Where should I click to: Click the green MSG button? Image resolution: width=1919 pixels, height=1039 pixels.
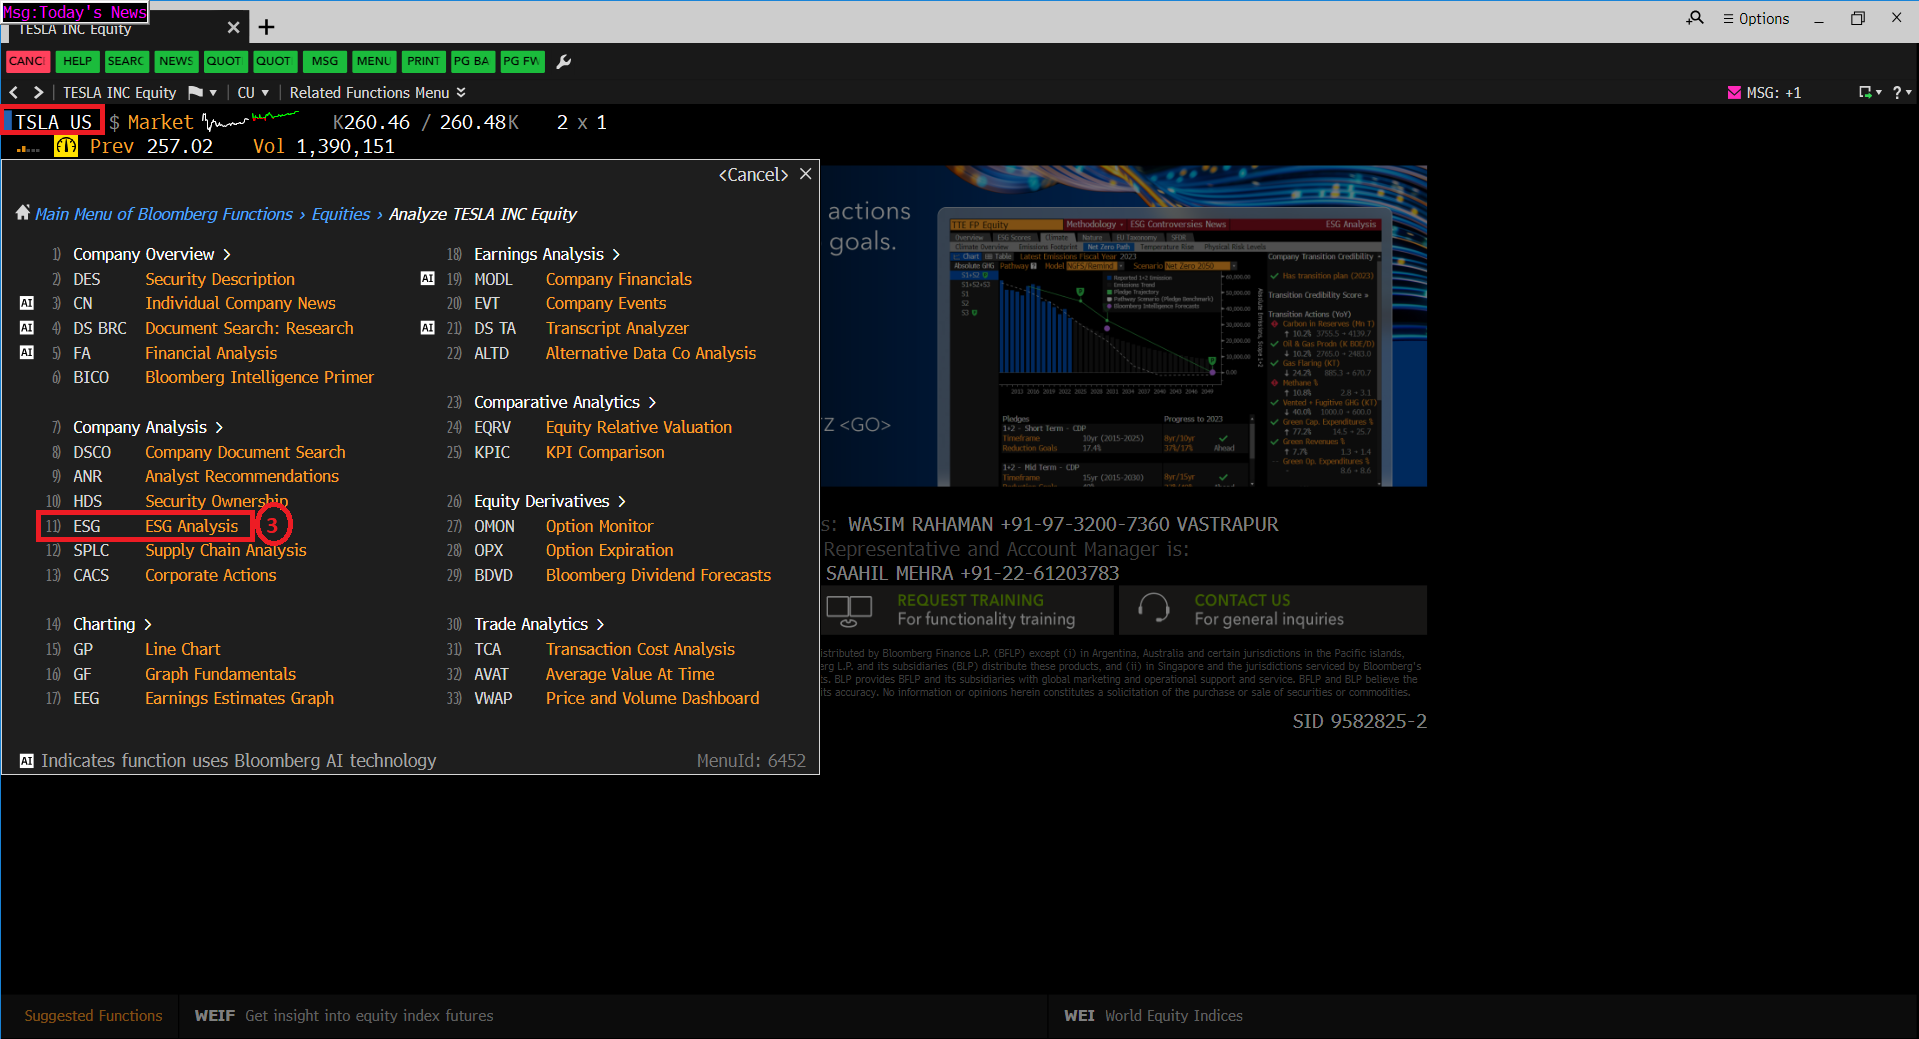pos(325,61)
